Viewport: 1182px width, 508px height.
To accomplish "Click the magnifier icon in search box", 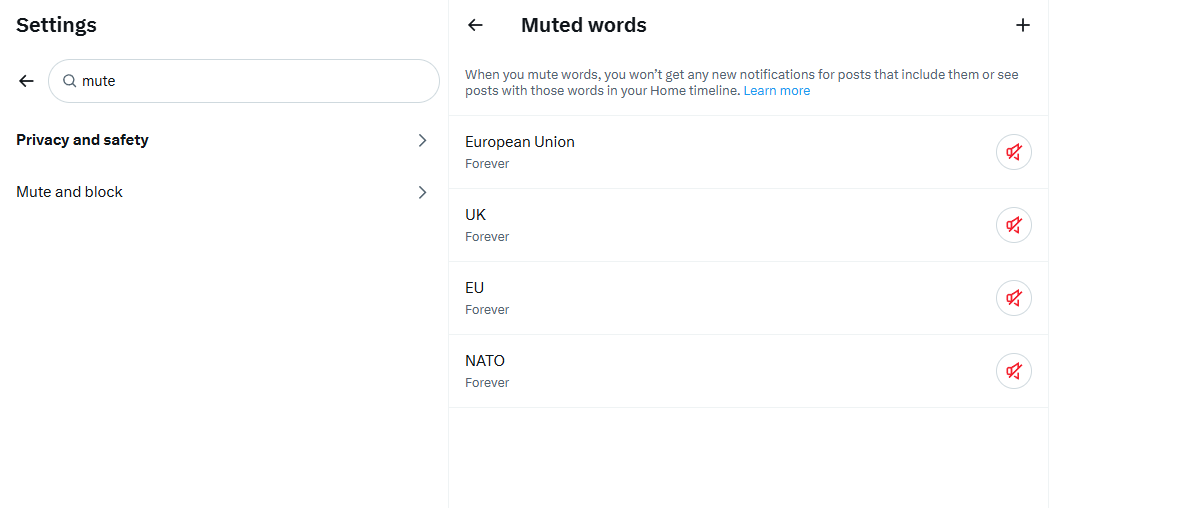I will [x=69, y=81].
